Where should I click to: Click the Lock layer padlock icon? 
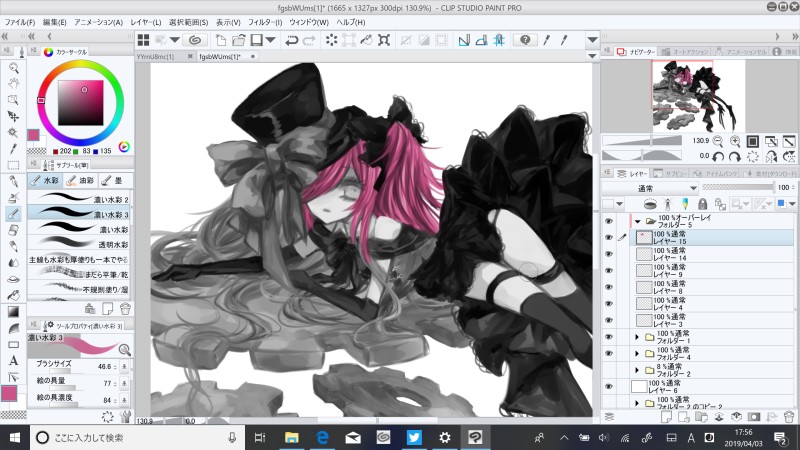tap(703, 204)
